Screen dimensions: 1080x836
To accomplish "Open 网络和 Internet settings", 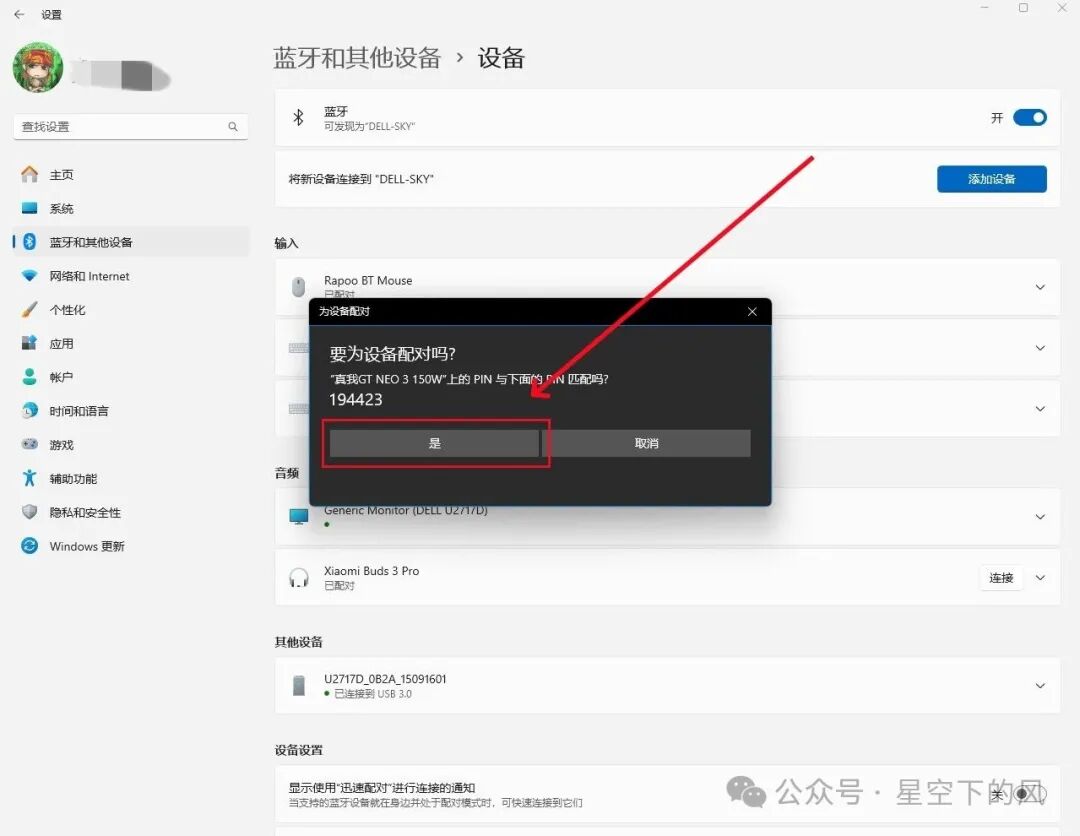I will [x=131, y=276].
